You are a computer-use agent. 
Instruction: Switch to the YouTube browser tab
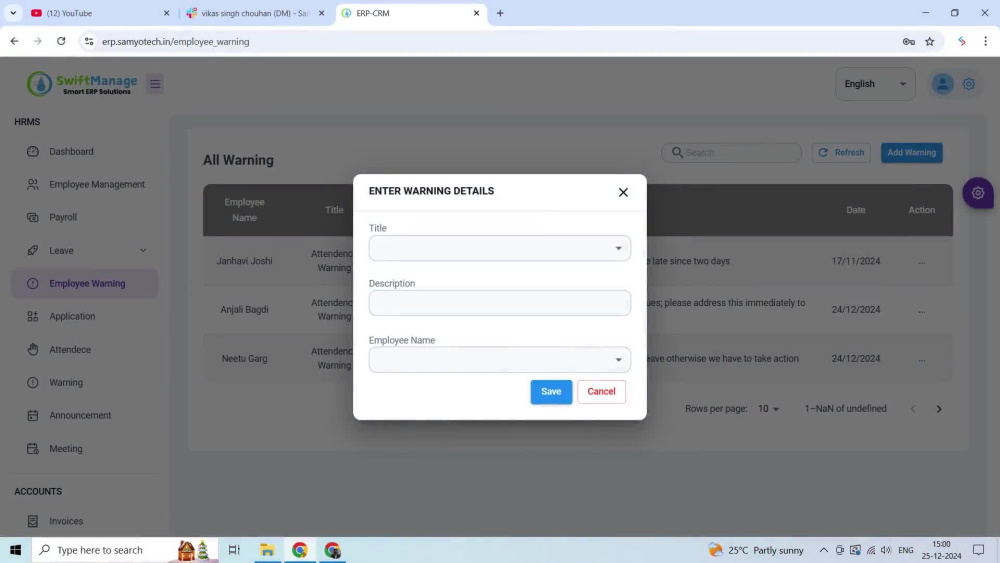(x=99, y=13)
